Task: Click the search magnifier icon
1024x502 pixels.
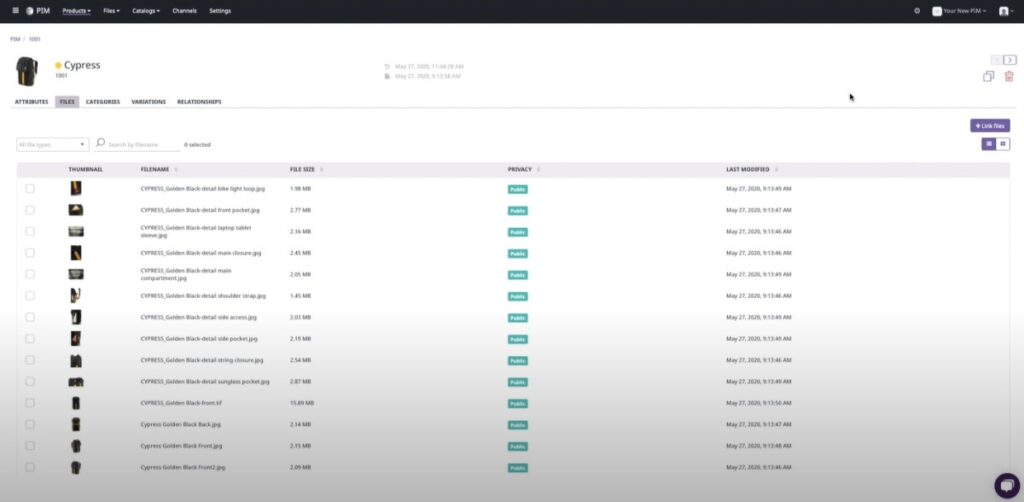Action: click(101, 142)
